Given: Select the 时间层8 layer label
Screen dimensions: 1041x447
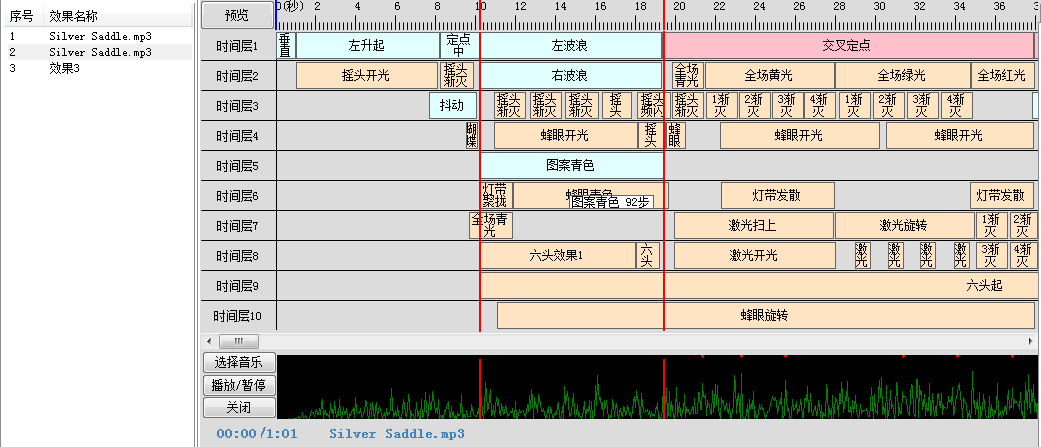Looking at the screenshot, I should 238,256.
